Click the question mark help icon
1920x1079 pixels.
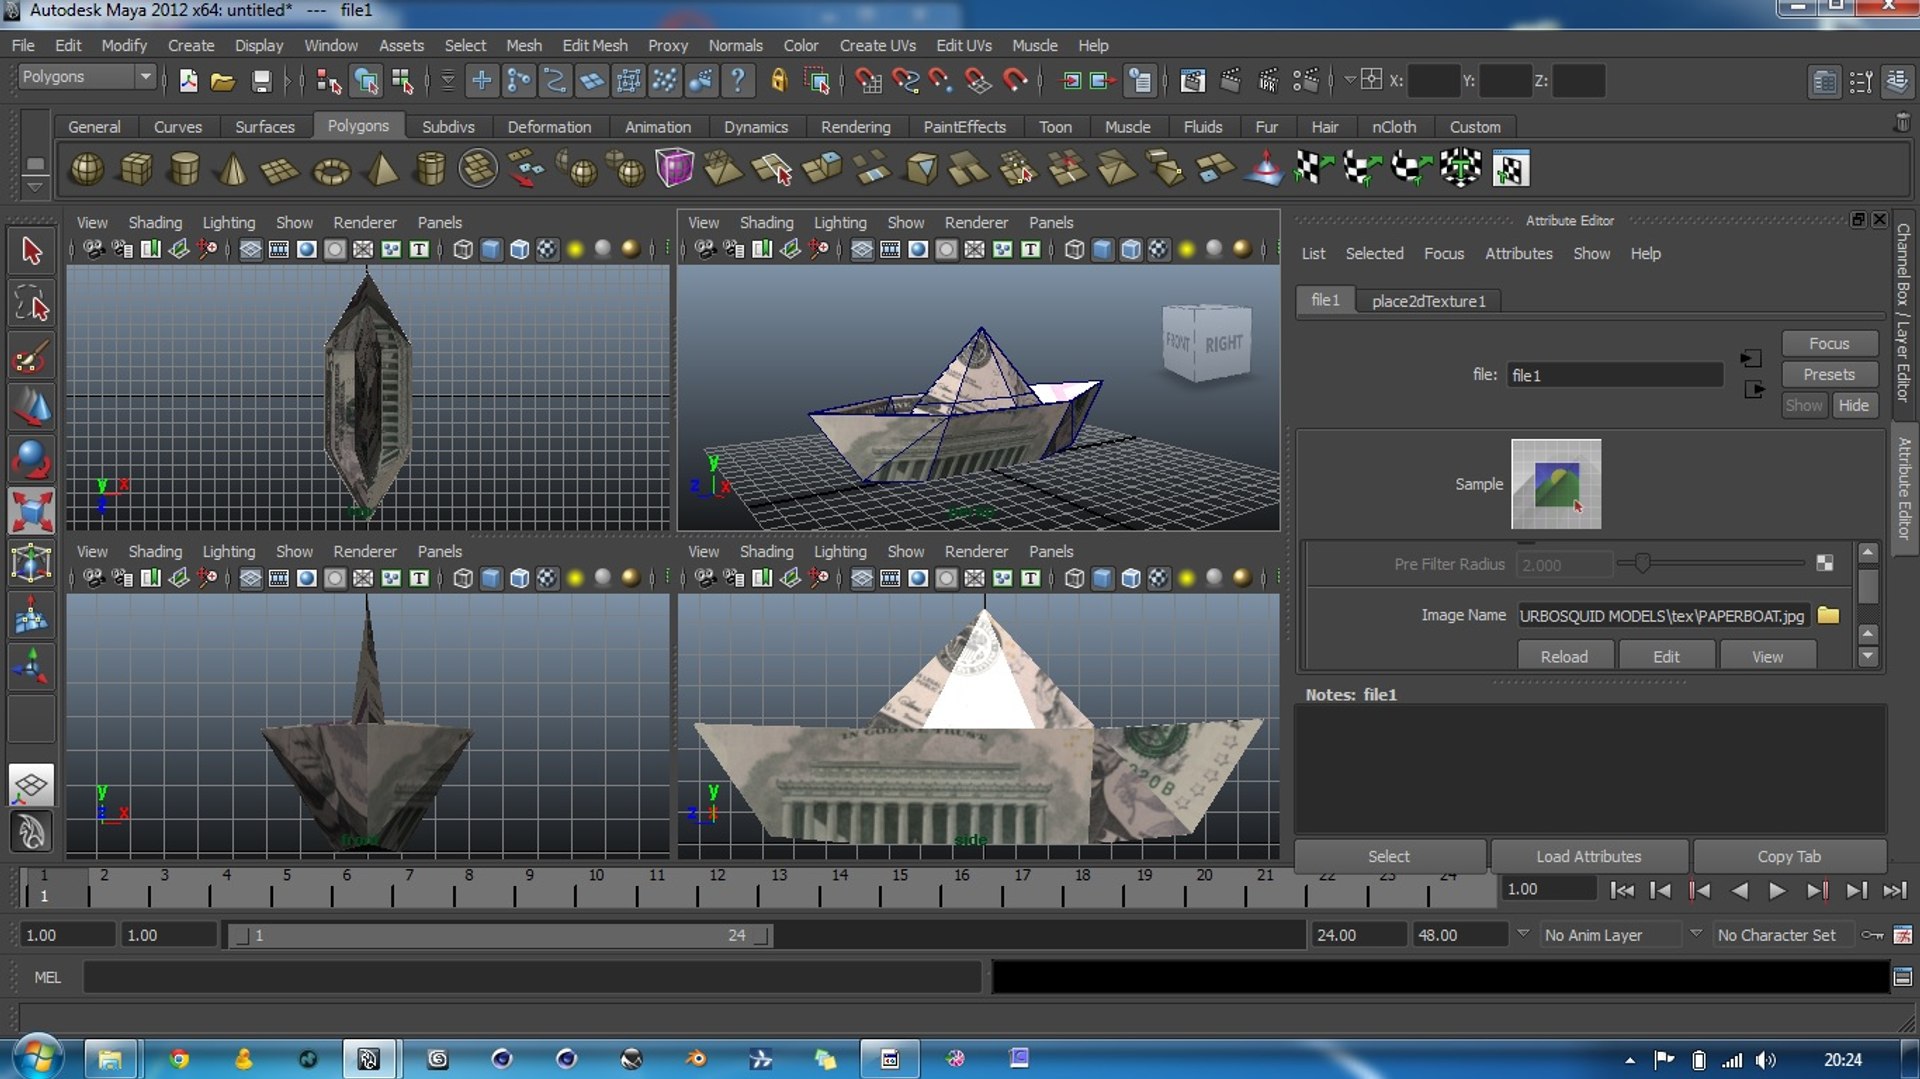pos(738,81)
